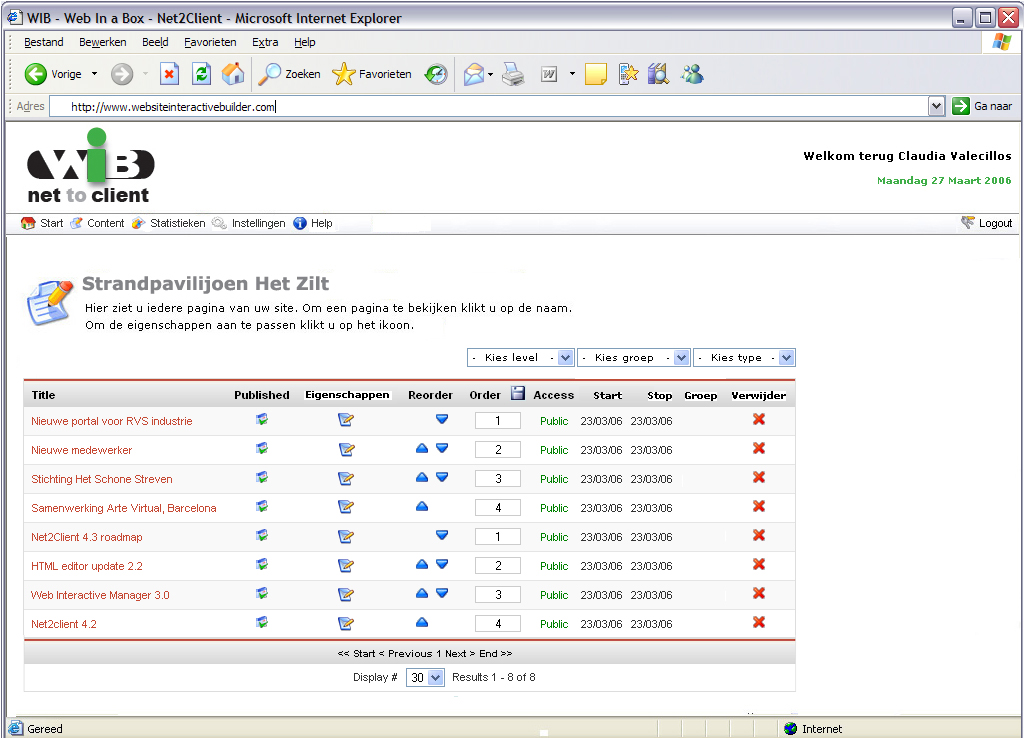This screenshot has height=738, width=1024.
Task: Open the Bestand menu
Action: [x=44, y=42]
